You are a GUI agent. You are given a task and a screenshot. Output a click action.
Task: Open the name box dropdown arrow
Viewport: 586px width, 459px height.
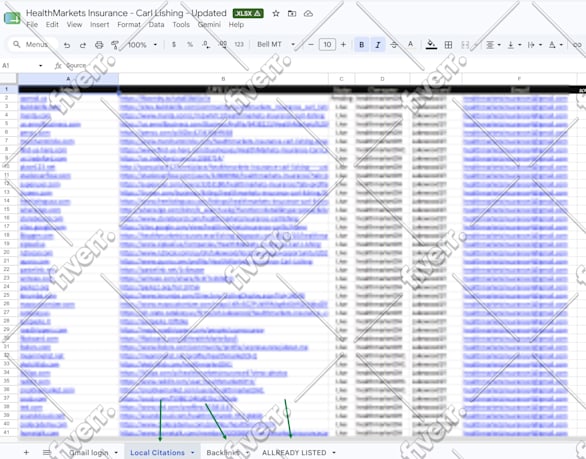click(x=41, y=66)
